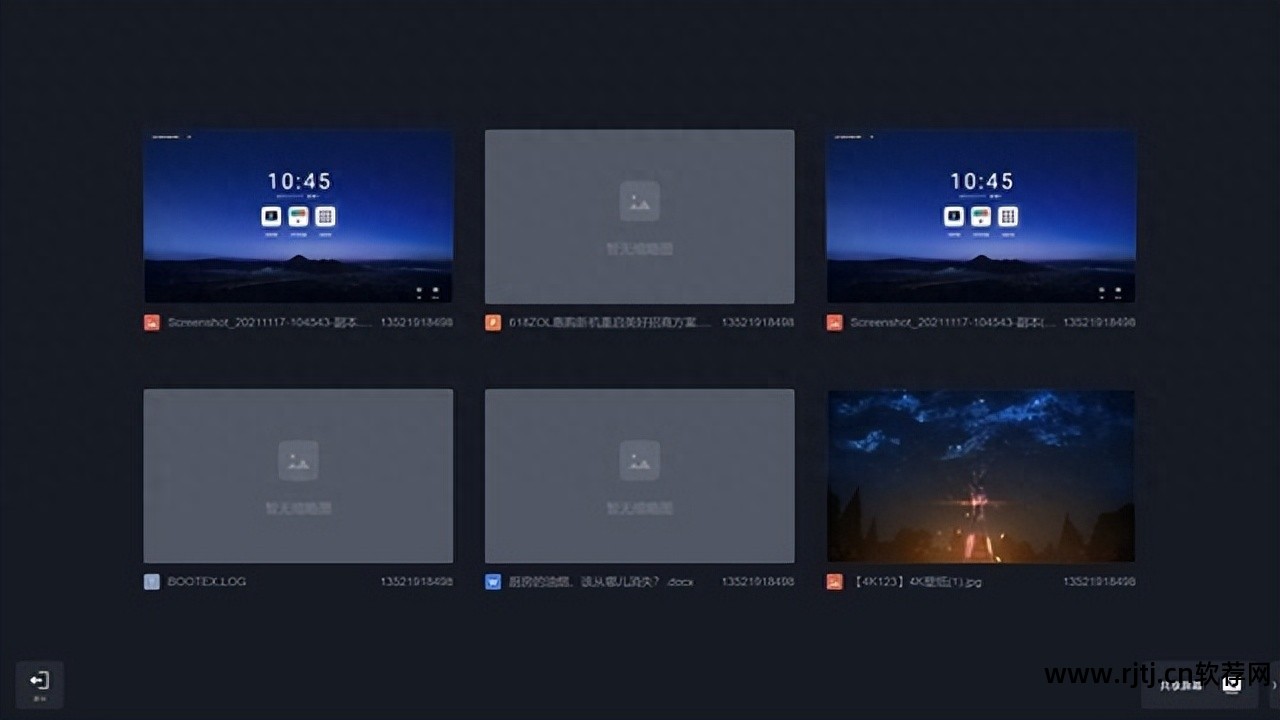Image resolution: width=1280 pixels, height=720 pixels.
Task: Click the exit icon button
Action: pyautogui.click(x=39, y=683)
